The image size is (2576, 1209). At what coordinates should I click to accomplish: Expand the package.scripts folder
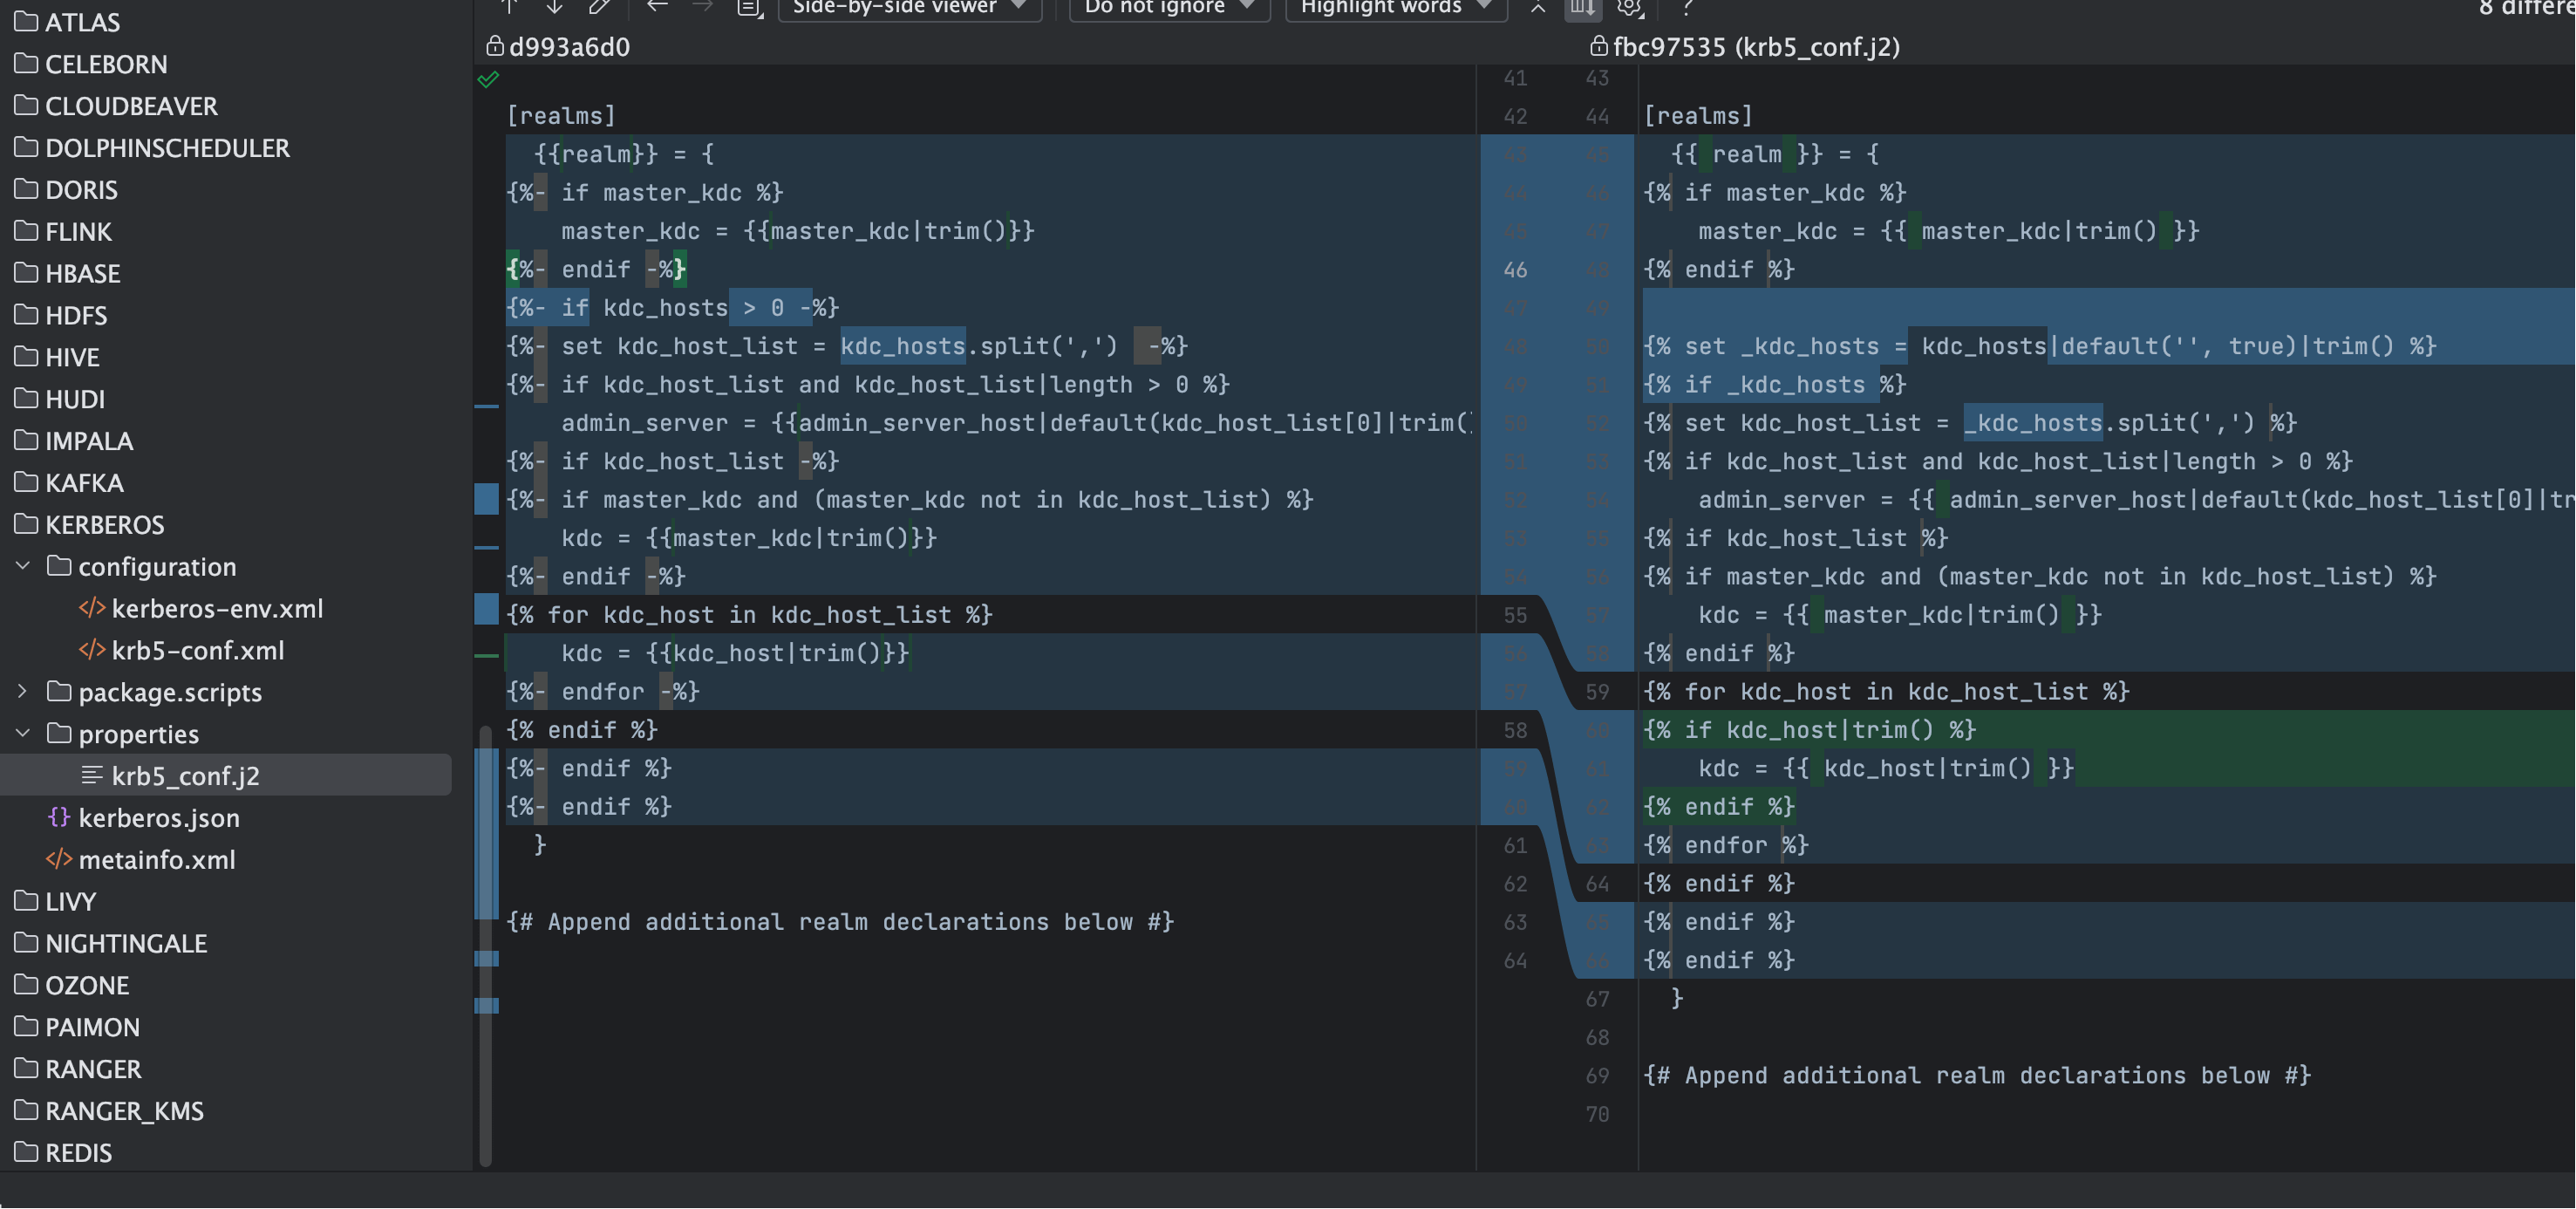(23, 692)
